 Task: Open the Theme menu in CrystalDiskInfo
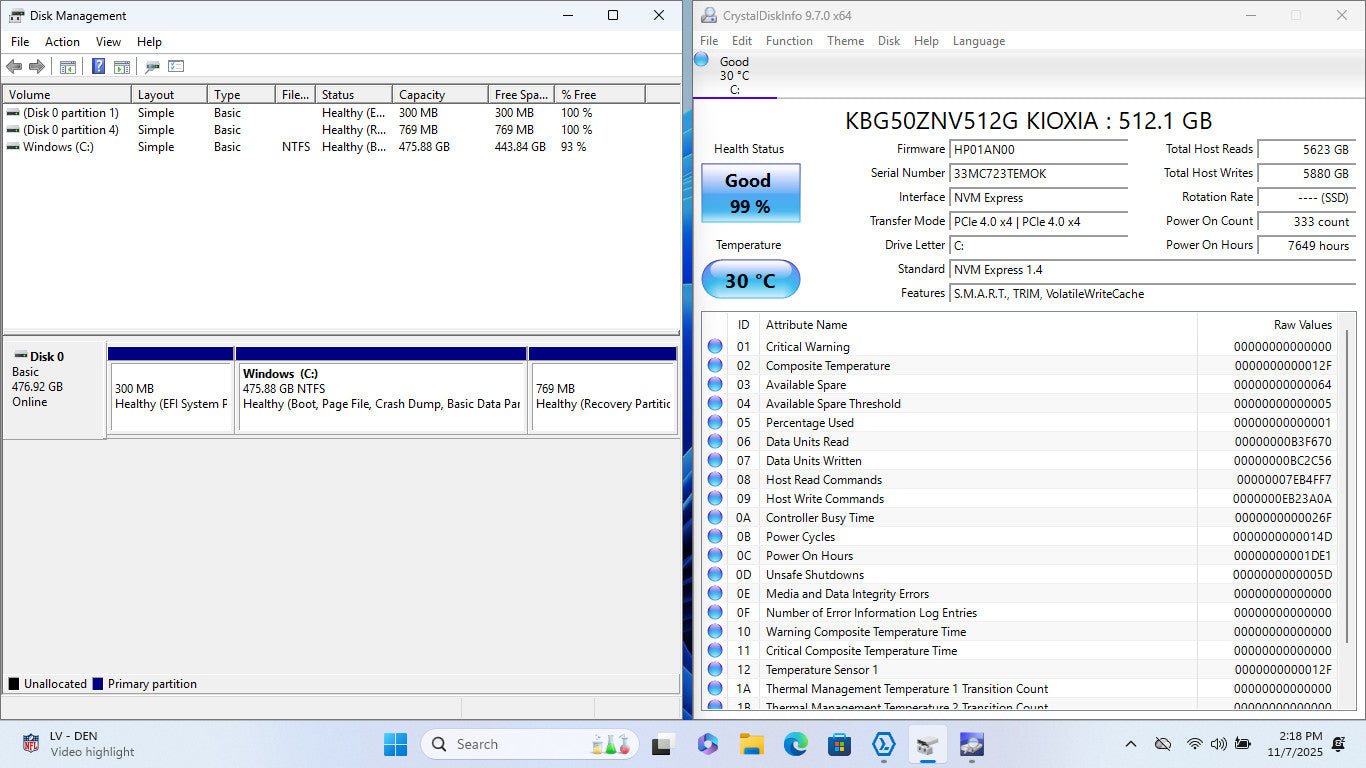(845, 41)
